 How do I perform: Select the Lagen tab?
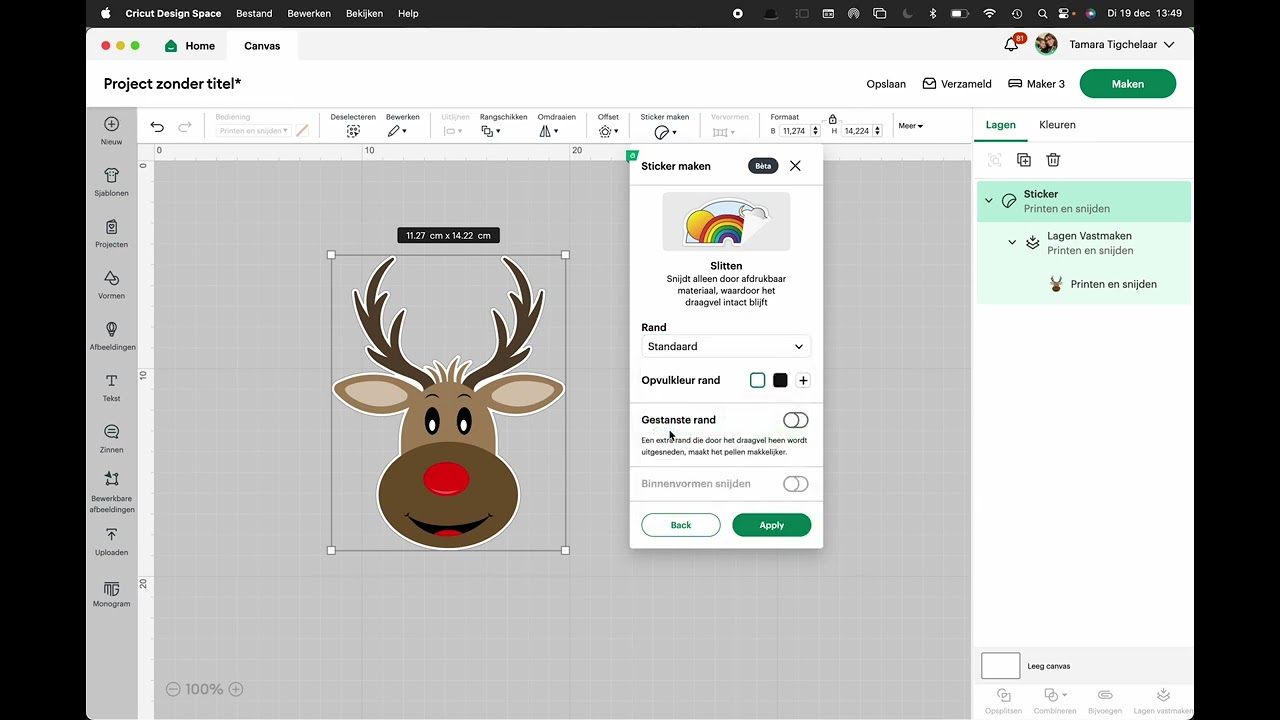pyautogui.click(x=1000, y=125)
